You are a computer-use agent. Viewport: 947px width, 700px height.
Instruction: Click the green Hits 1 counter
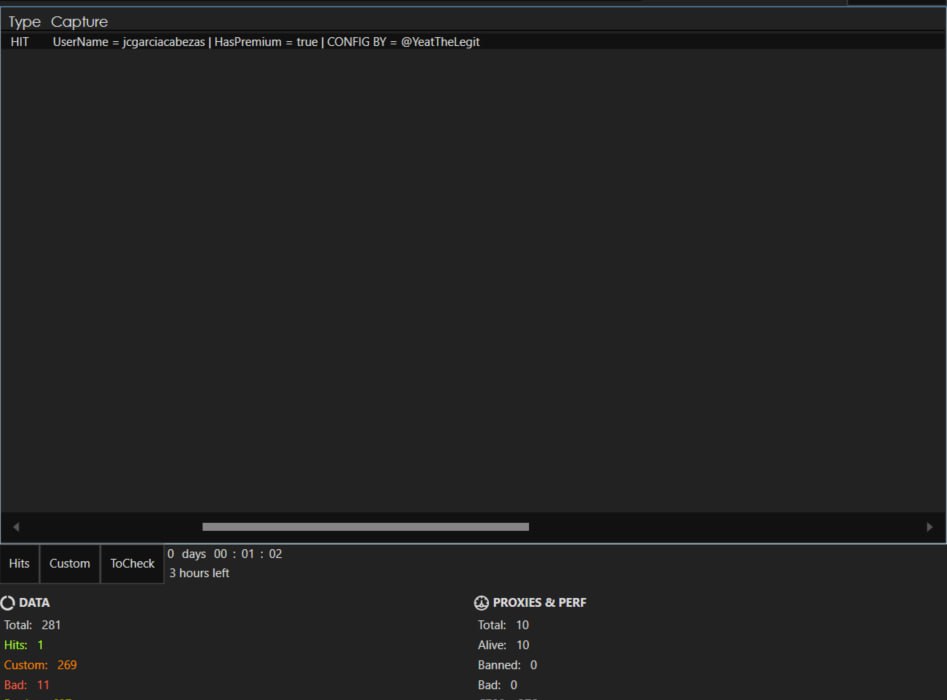coord(24,645)
